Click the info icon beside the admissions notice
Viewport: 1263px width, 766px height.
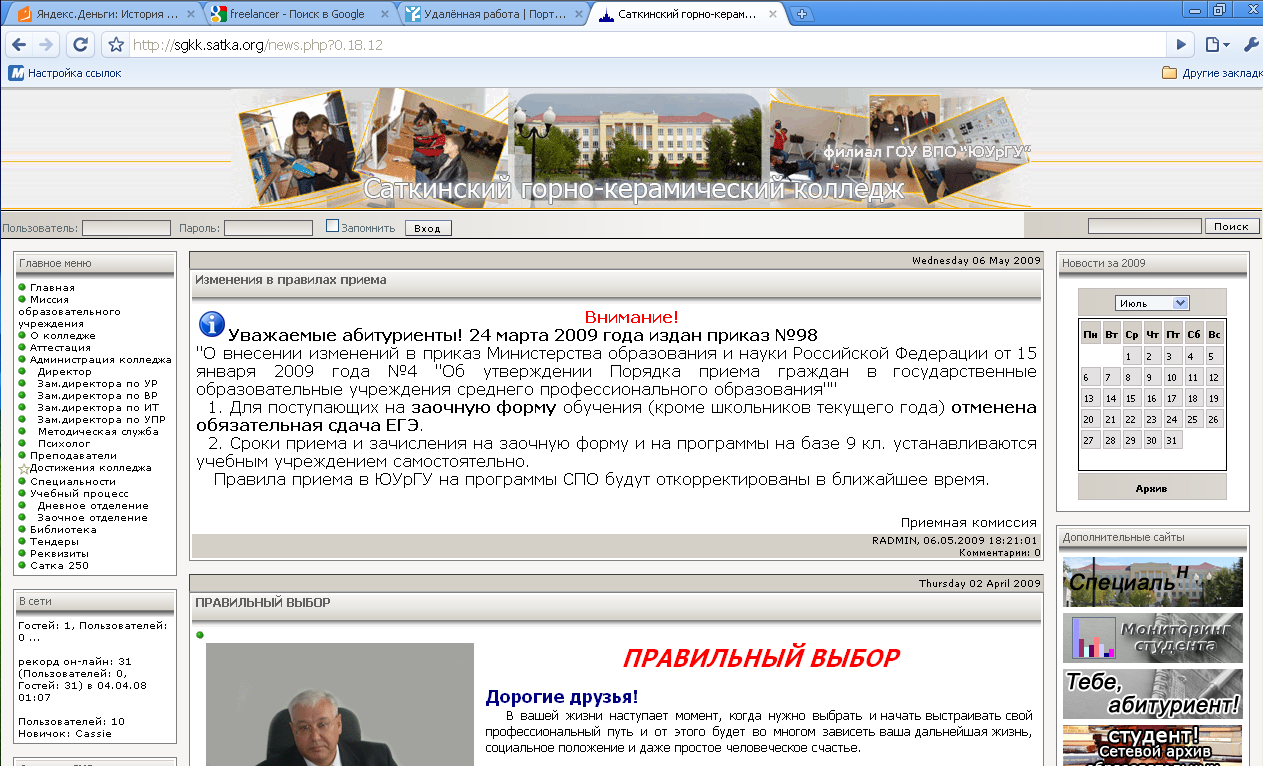(x=210, y=322)
